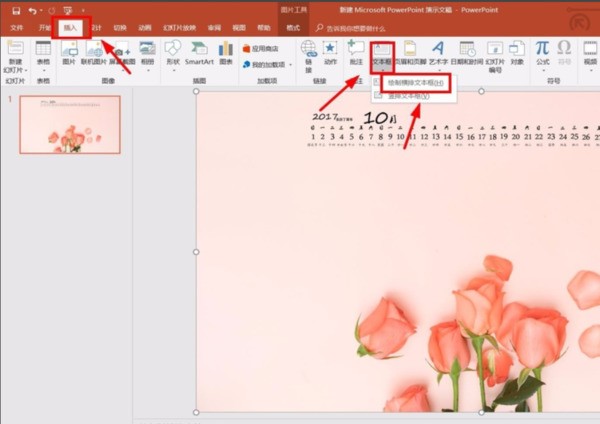Save the presentation from quick access toolbar
This screenshot has width=600, height=424.
tap(16, 11)
